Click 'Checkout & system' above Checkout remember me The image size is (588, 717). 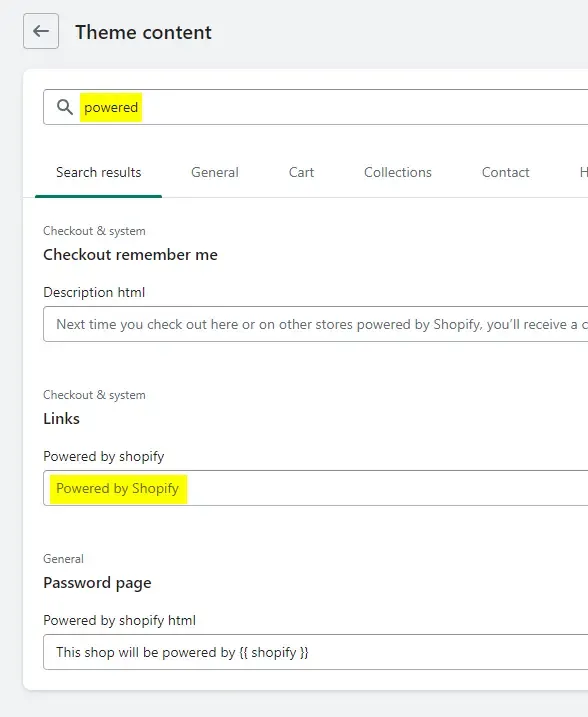click(94, 231)
